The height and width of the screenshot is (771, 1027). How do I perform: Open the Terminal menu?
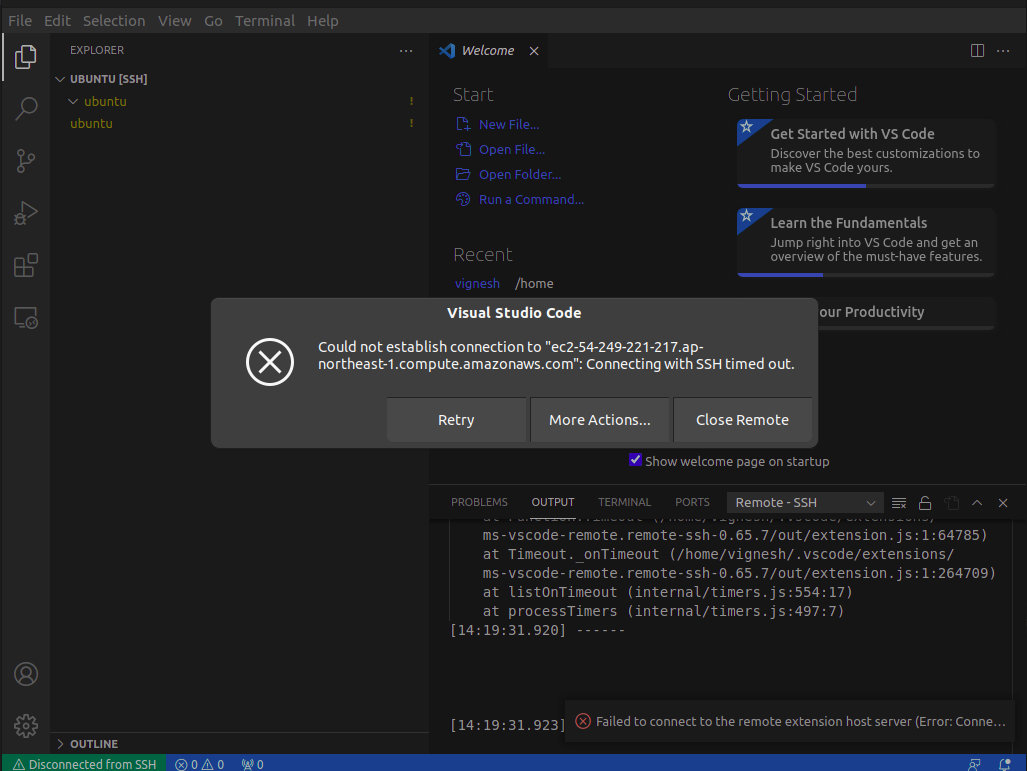point(265,20)
